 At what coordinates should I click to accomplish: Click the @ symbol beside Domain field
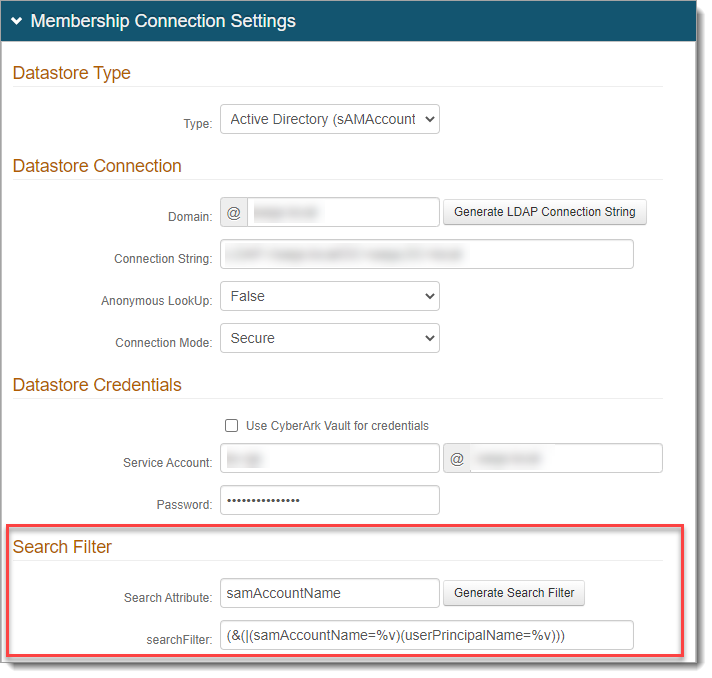click(x=234, y=213)
